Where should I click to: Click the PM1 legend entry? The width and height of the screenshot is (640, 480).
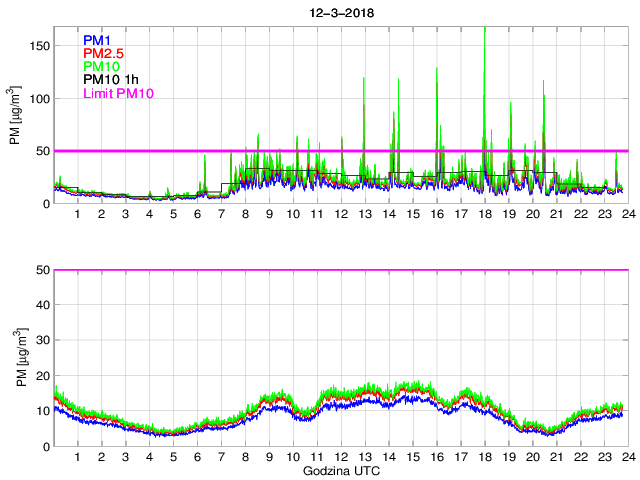point(97,40)
